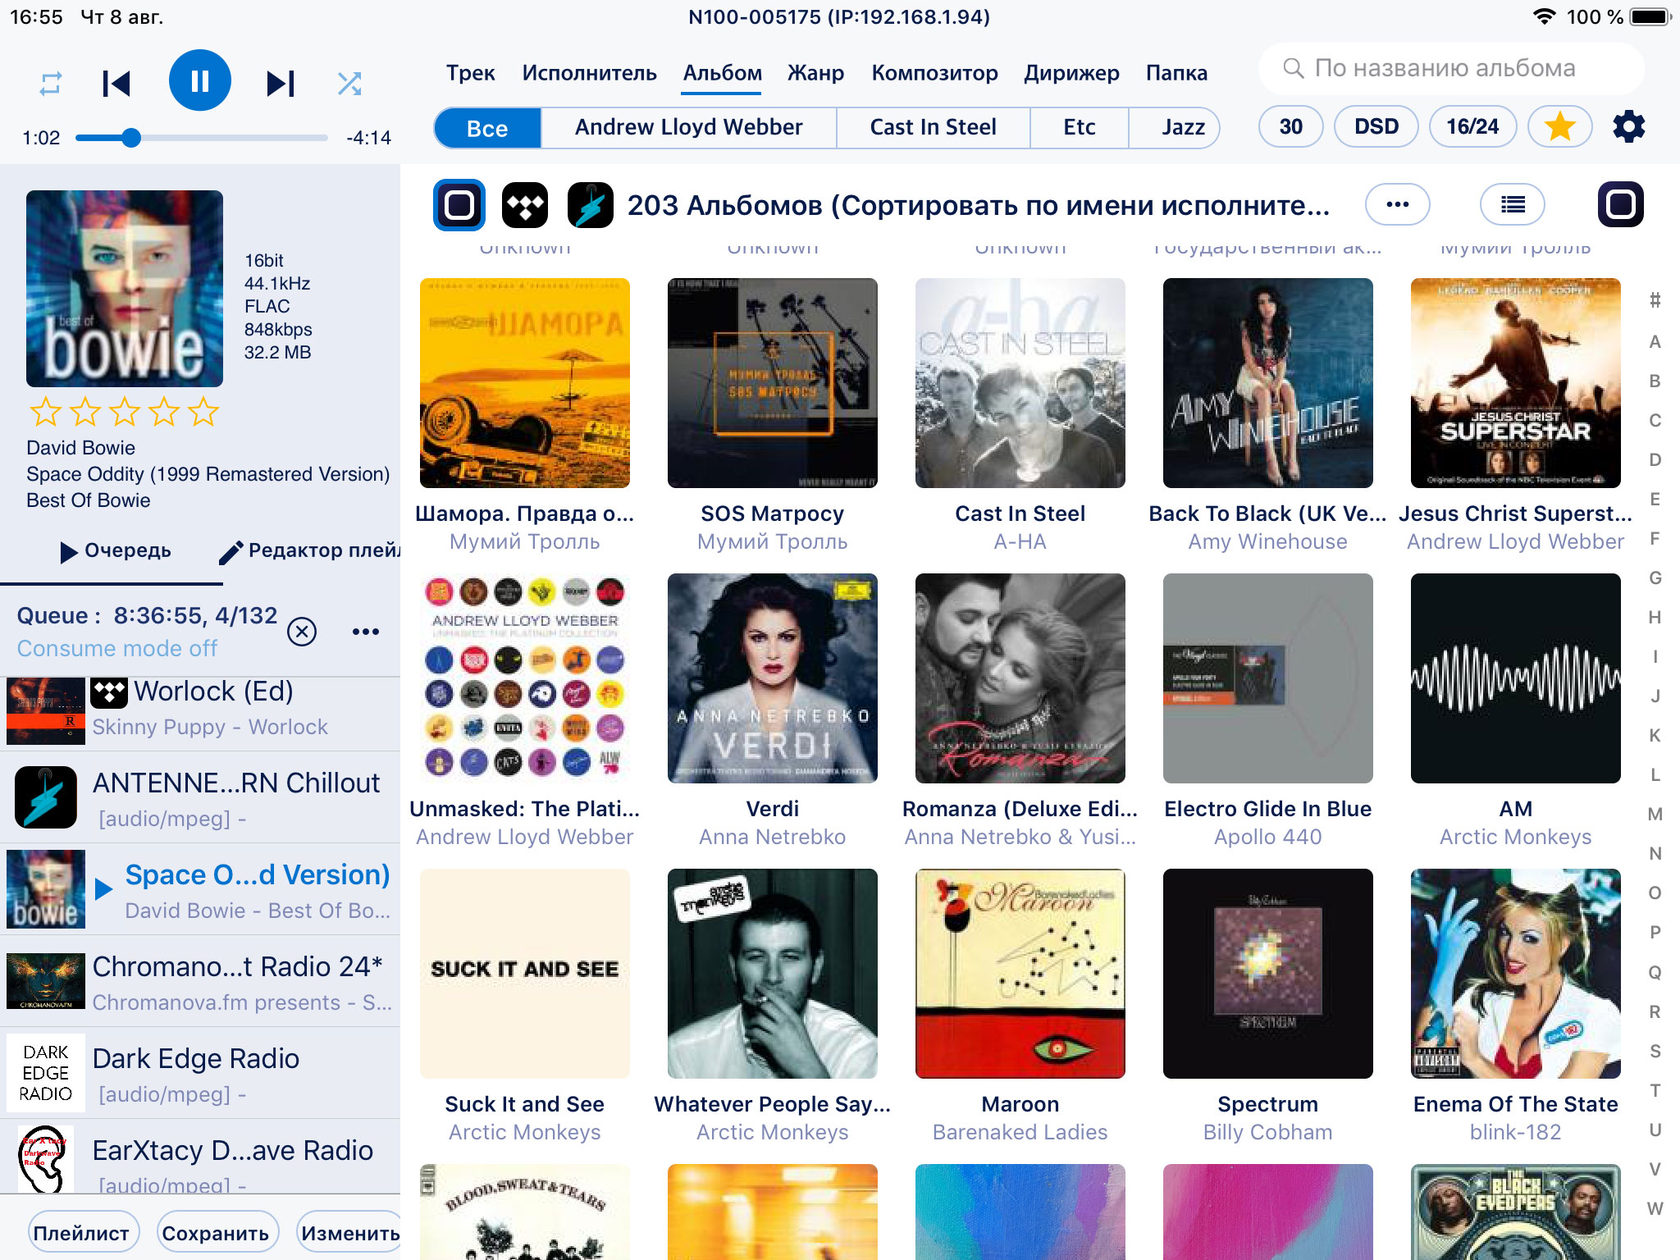This screenshot has width=1680, height=1260.
Task: Switch to list view
Action: [1512, 205]
